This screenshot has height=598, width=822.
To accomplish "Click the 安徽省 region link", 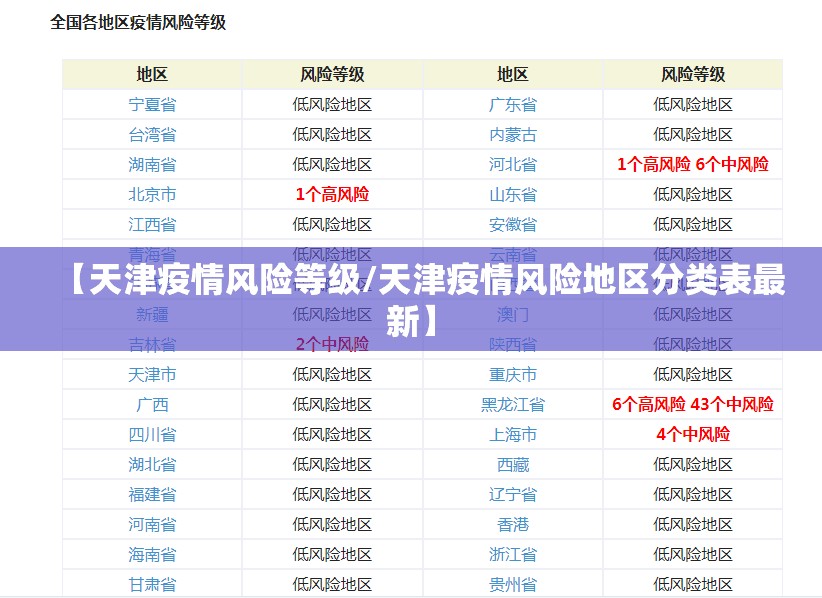I will (513, 224).
